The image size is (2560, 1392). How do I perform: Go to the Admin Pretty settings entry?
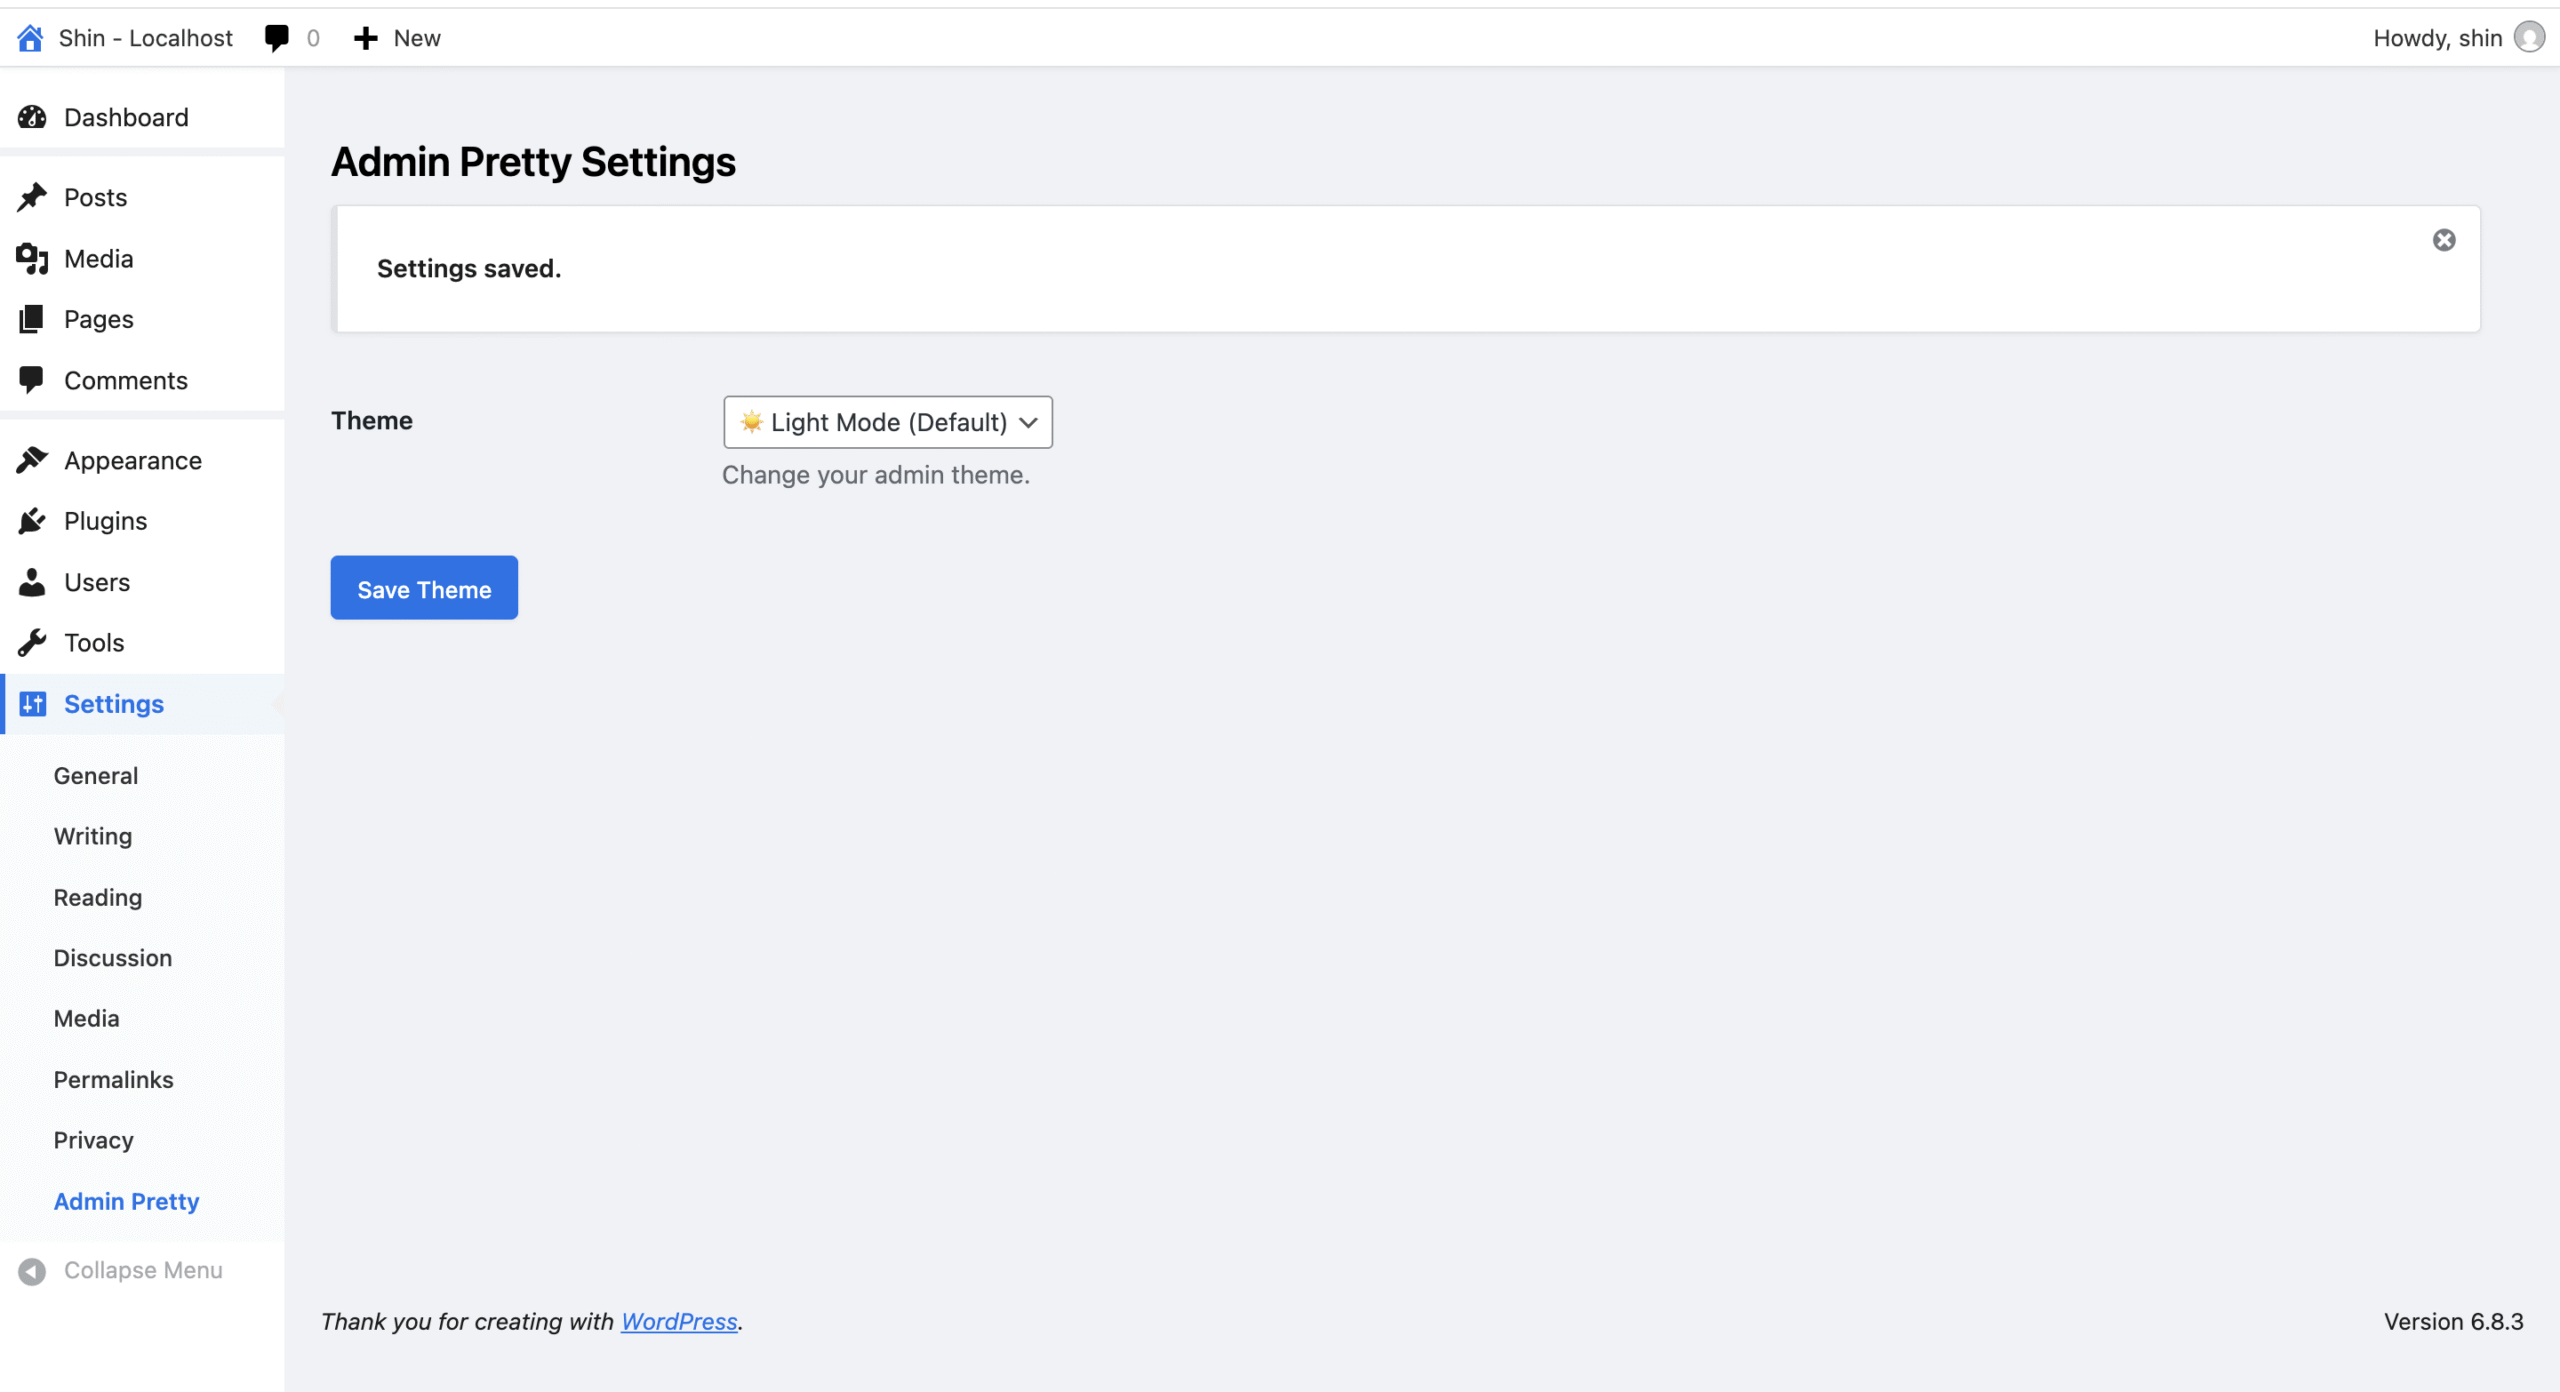(126, 1200)
